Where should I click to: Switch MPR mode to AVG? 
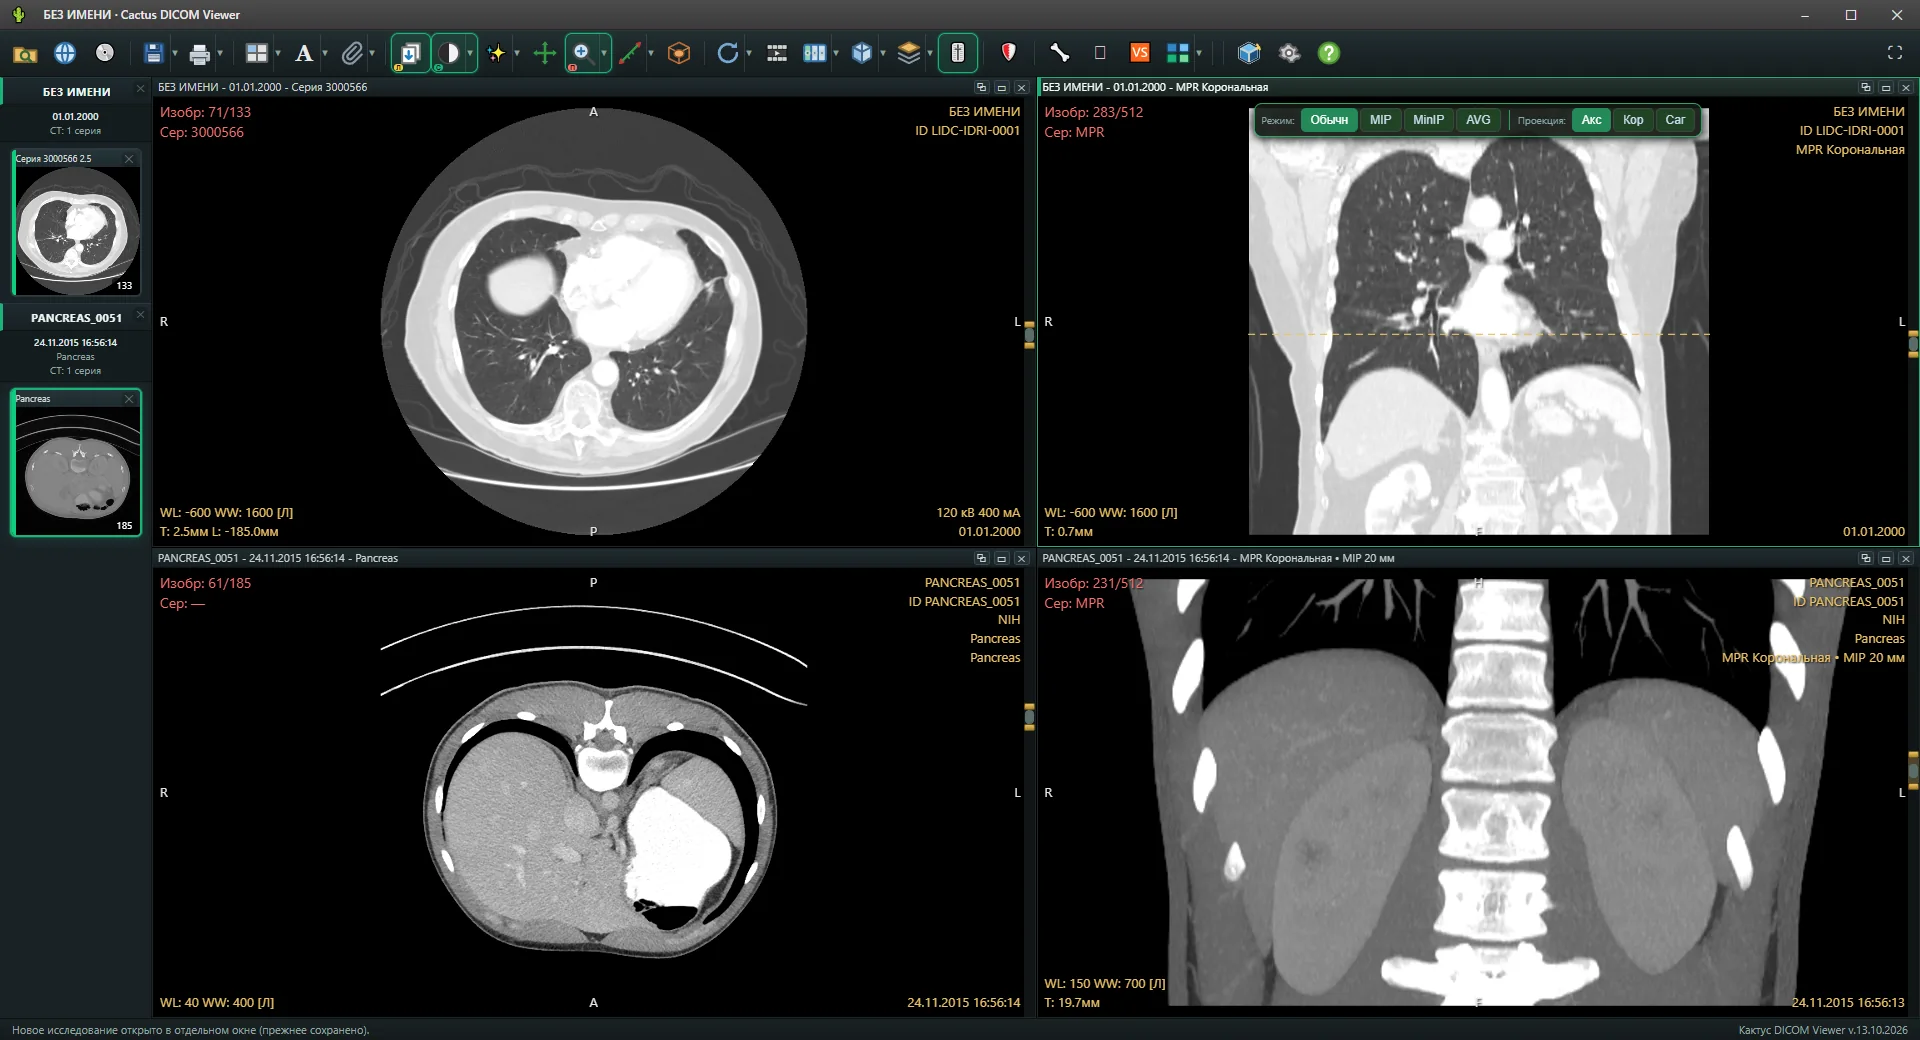click(1478, 120)
